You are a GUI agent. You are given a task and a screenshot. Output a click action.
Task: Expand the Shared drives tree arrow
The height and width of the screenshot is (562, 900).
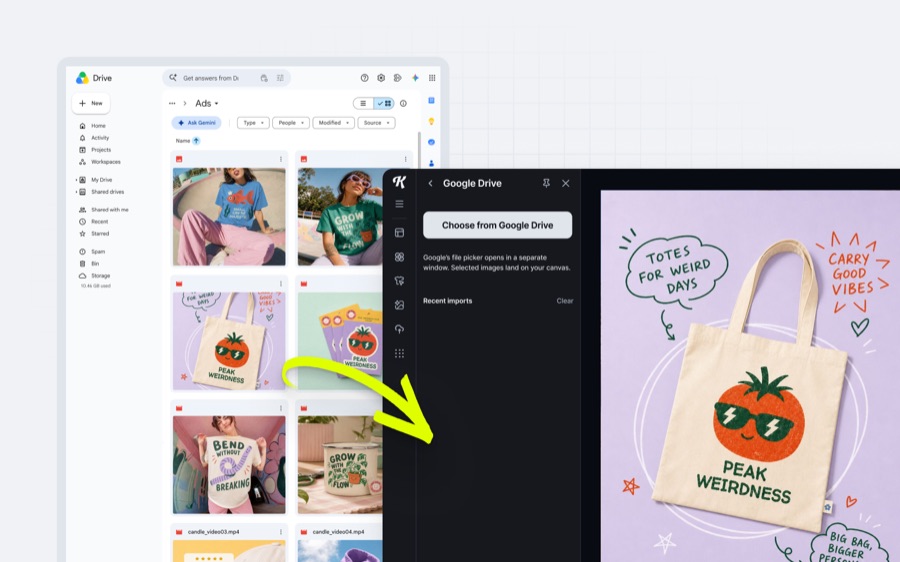76,192
